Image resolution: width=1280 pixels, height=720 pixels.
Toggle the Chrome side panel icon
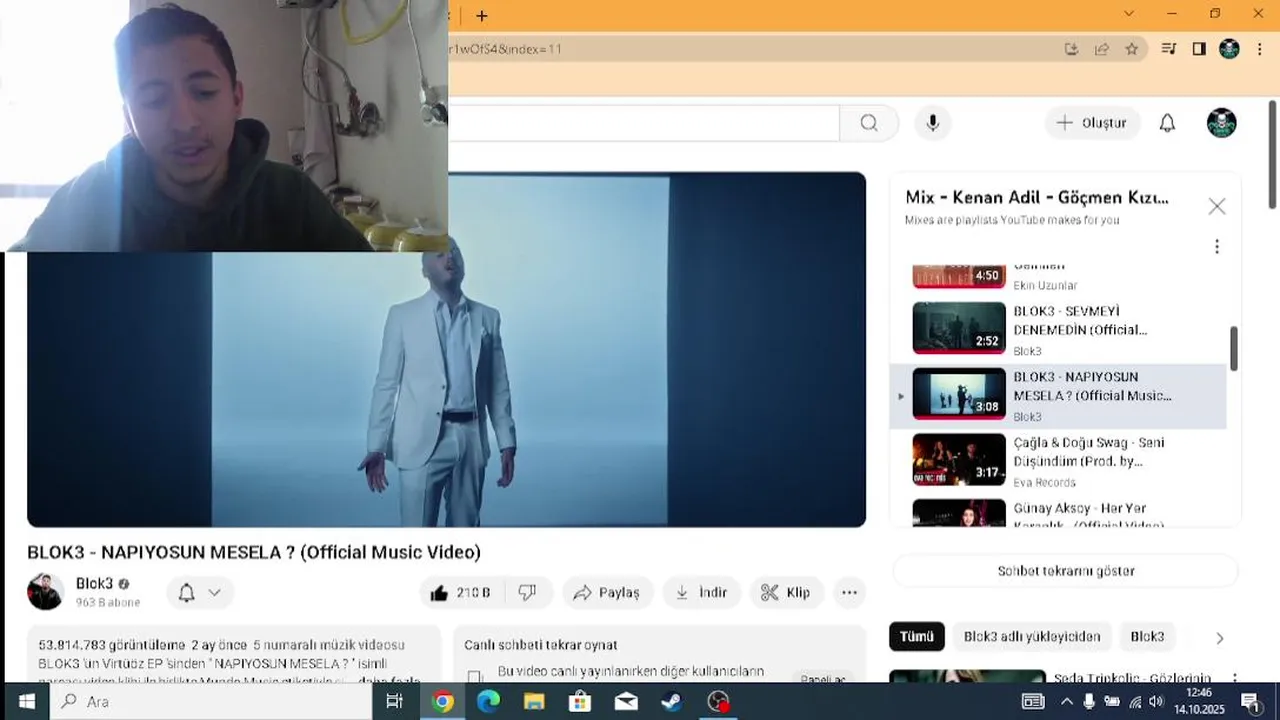[x=1199, y=49]
